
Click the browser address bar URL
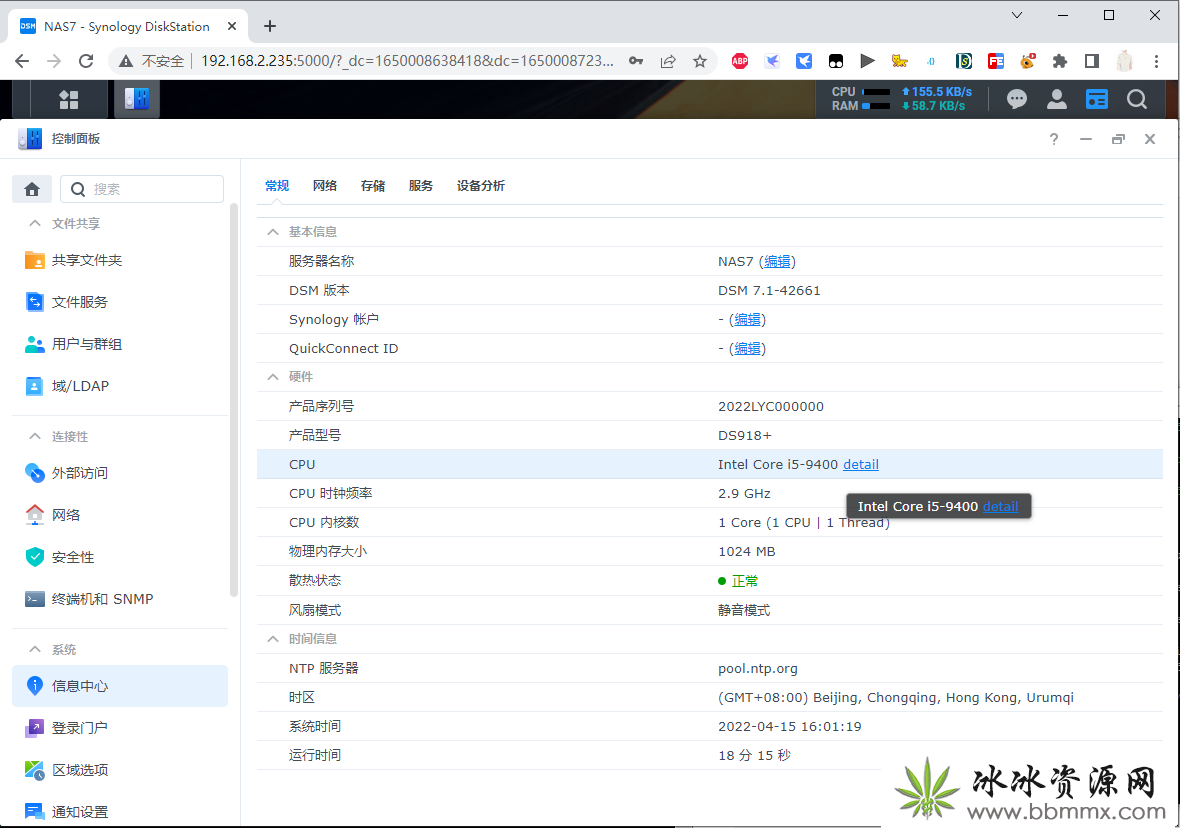point(407,61)
